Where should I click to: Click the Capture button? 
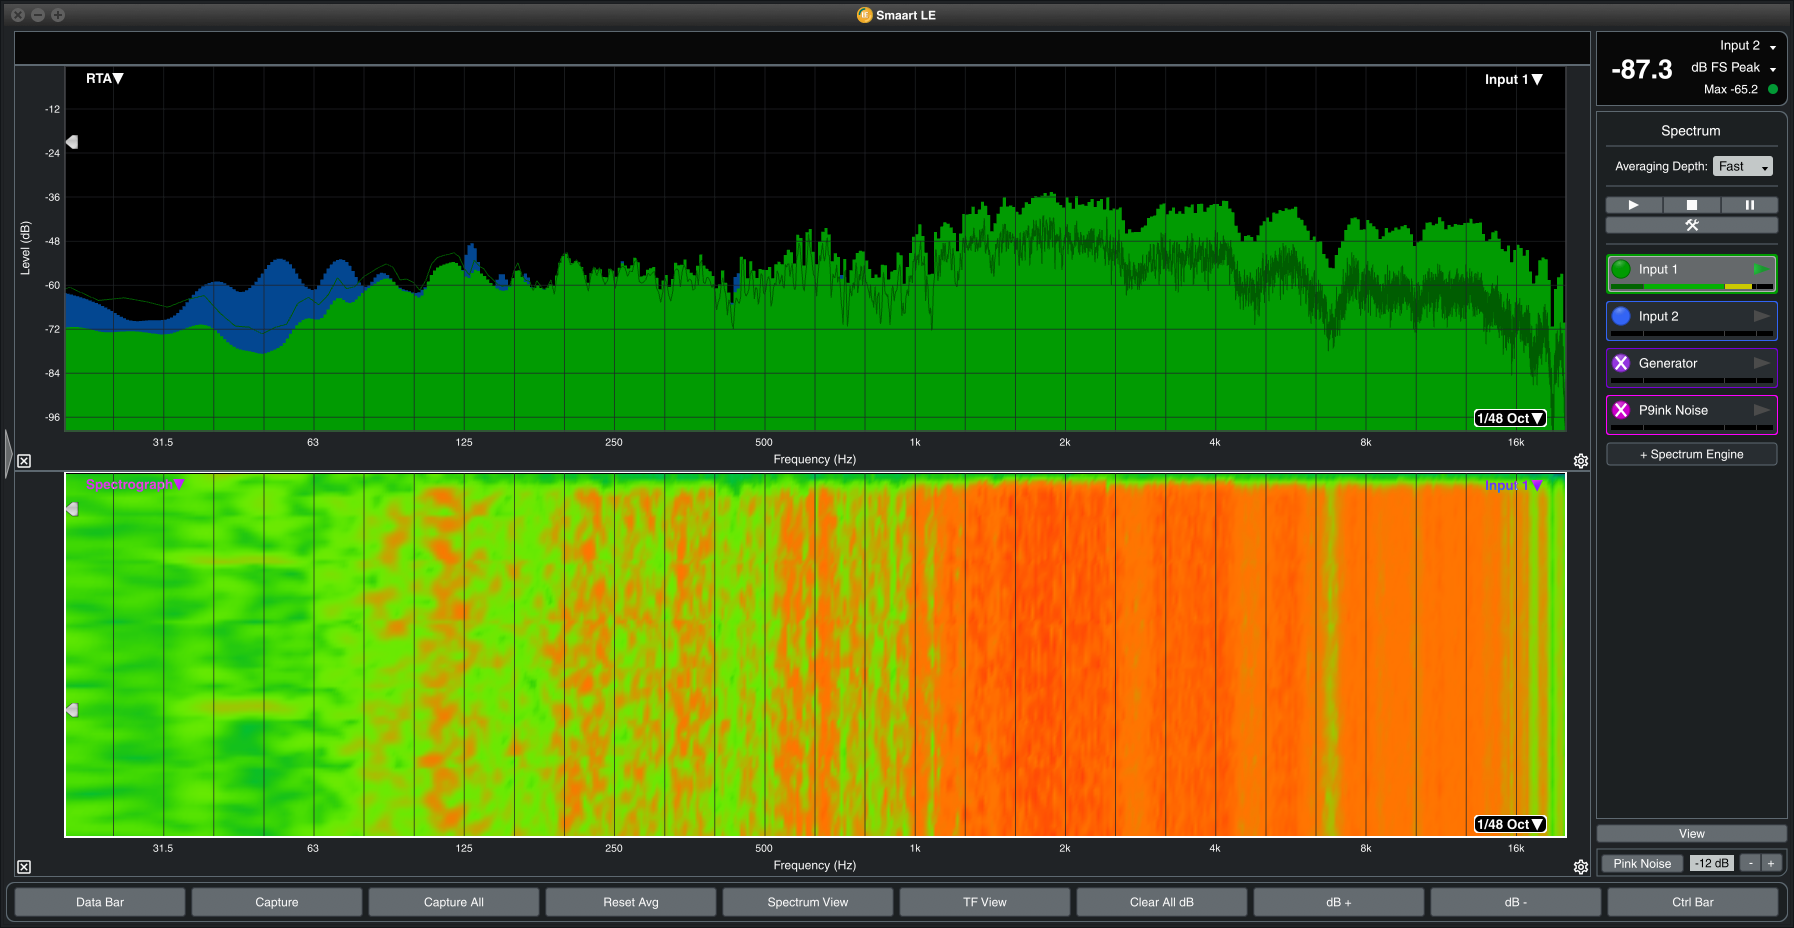tap(277, 902)
